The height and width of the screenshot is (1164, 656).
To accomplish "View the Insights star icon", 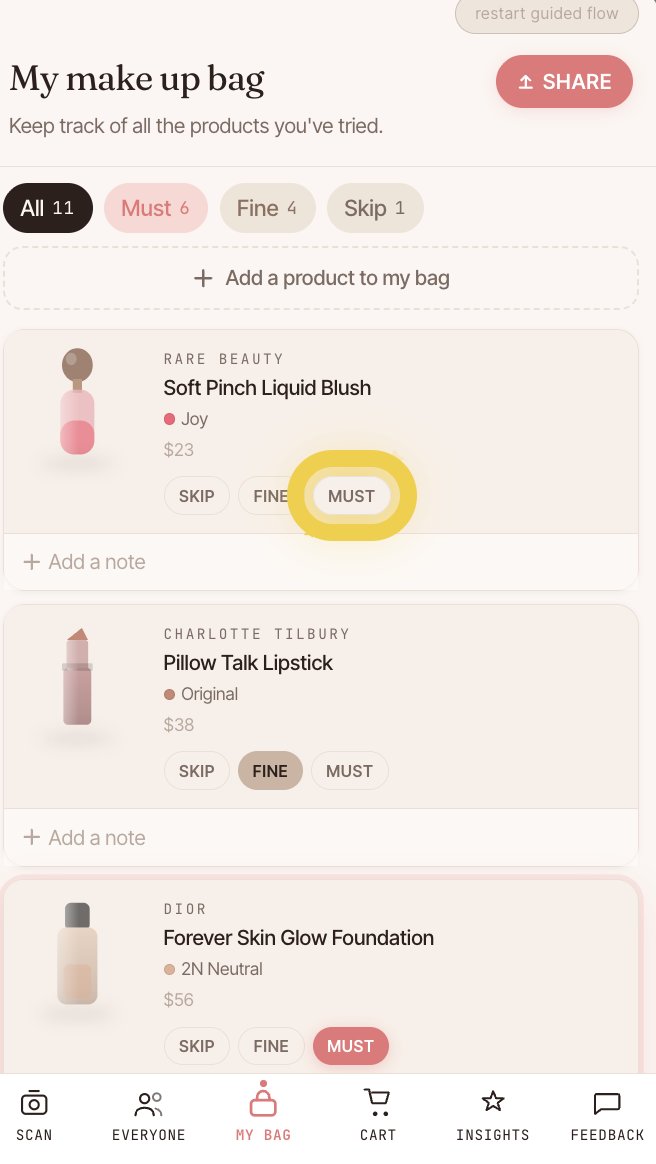I will [x=492, y=1103].
